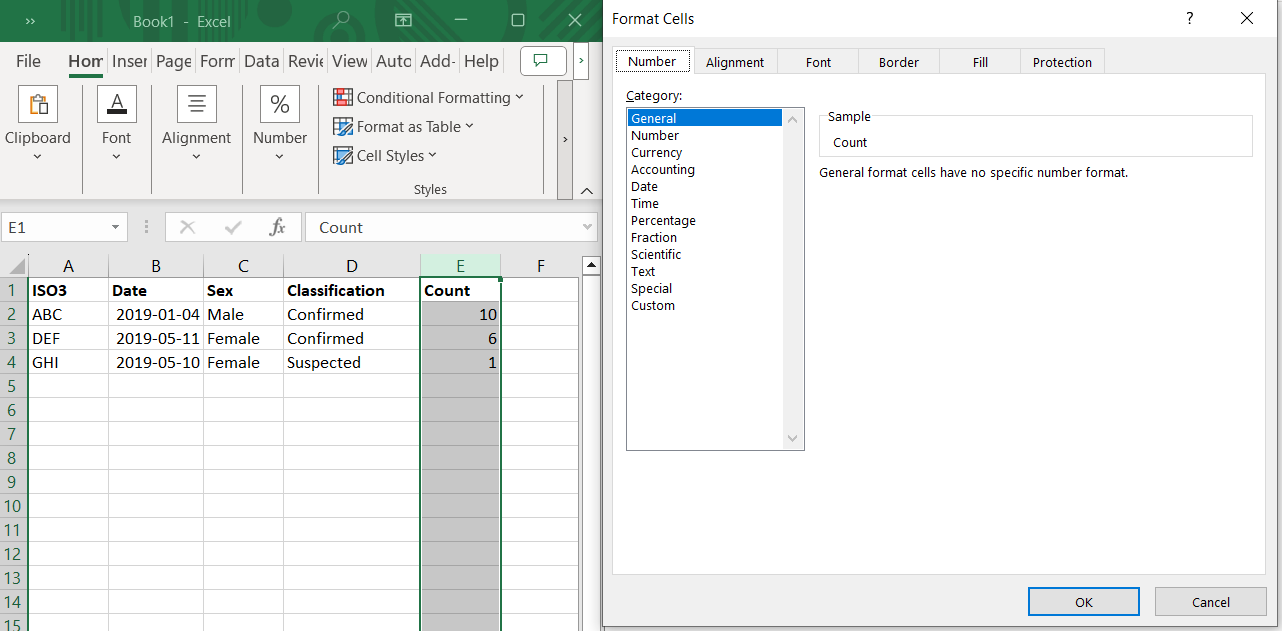Expand Quick Access Toolbar overflow chevrons

[30, 20]
